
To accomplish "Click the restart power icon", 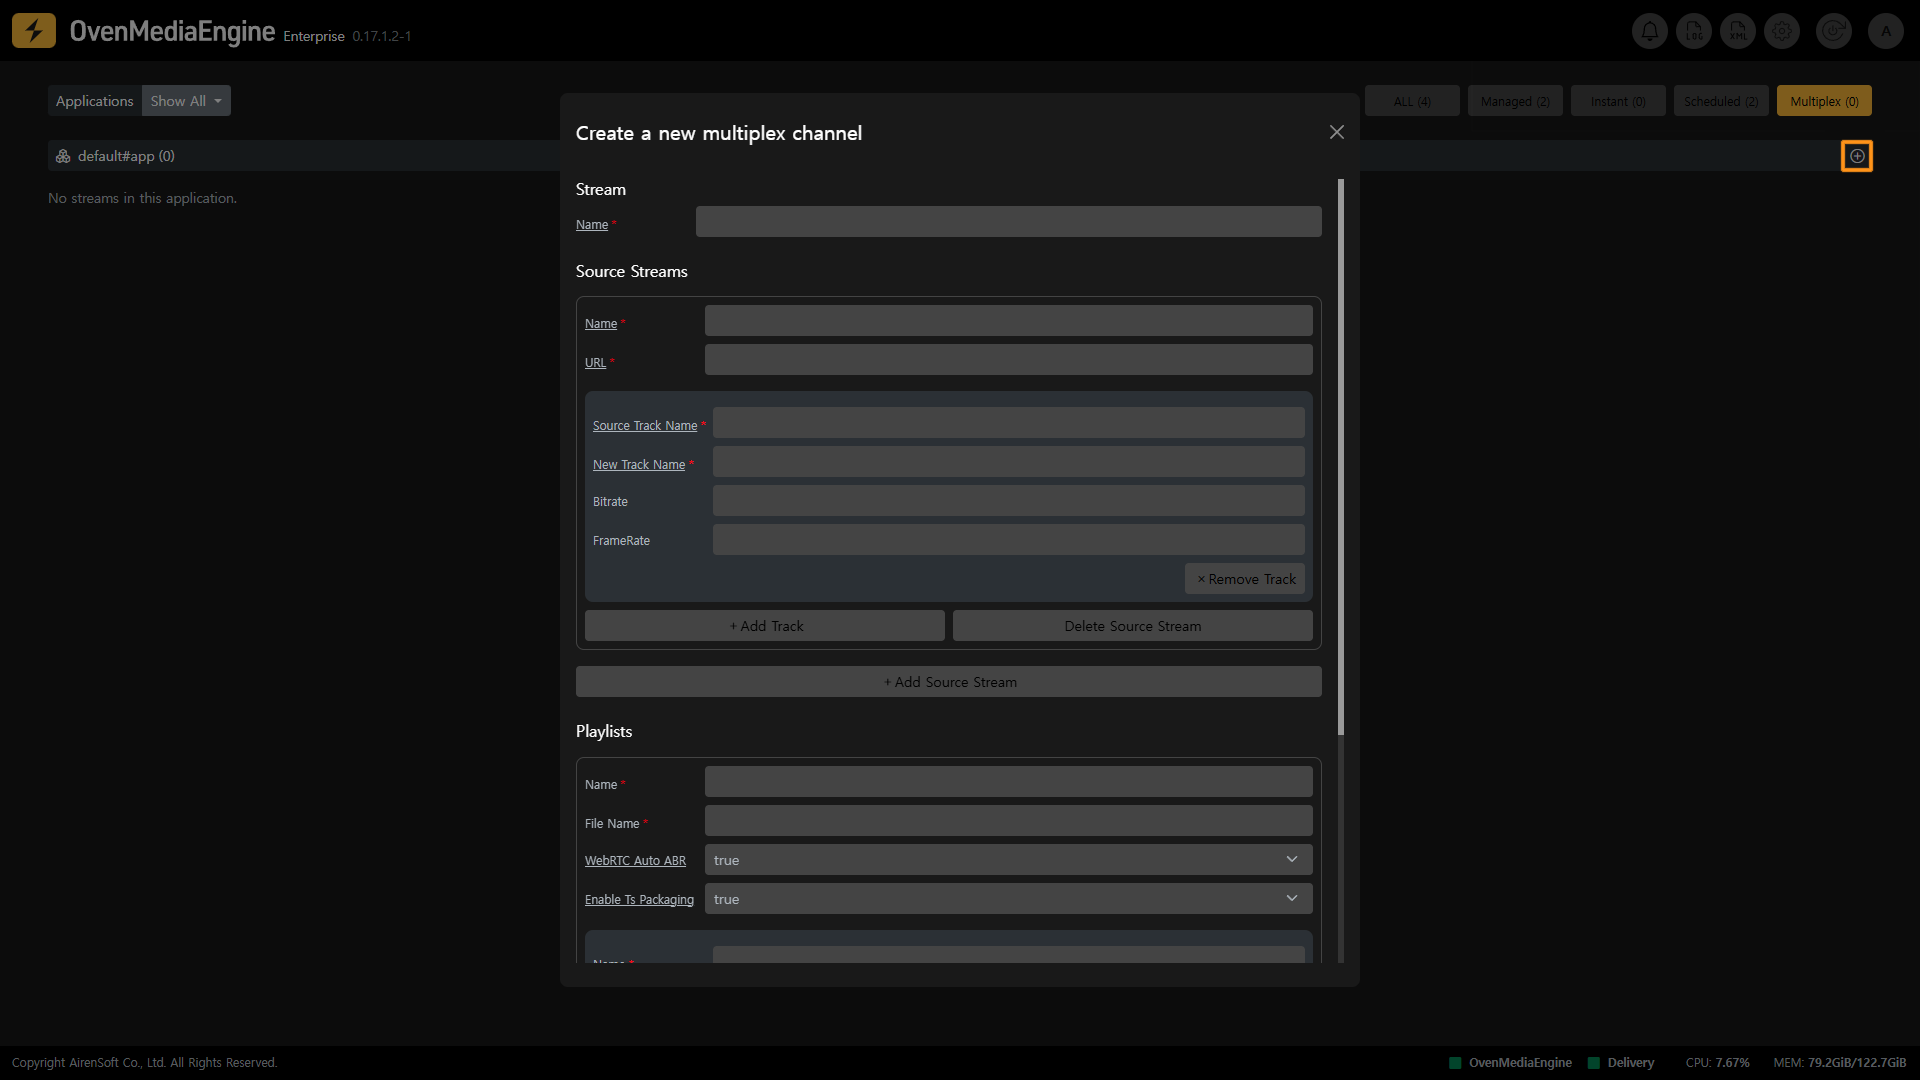I will [1833, 31].
